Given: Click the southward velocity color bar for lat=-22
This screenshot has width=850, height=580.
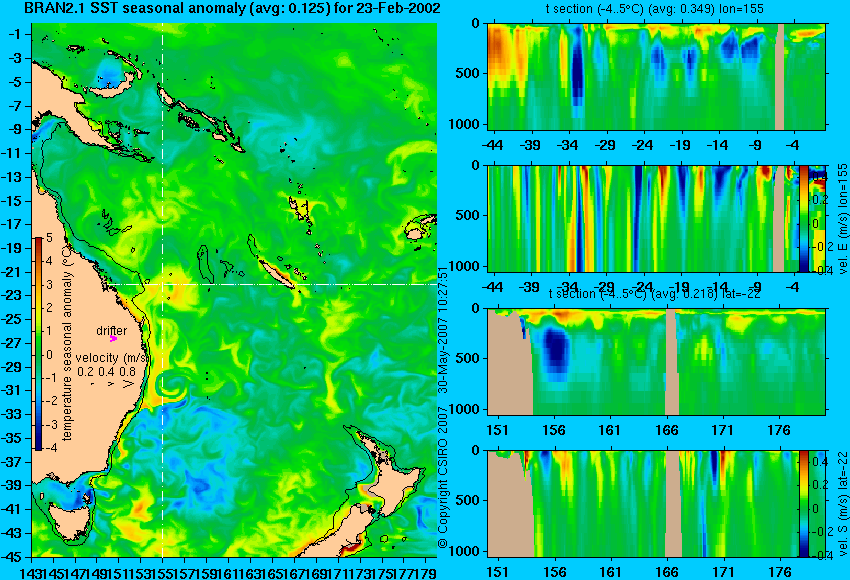Looking at the screenshot, I should [x=803, y=503].
